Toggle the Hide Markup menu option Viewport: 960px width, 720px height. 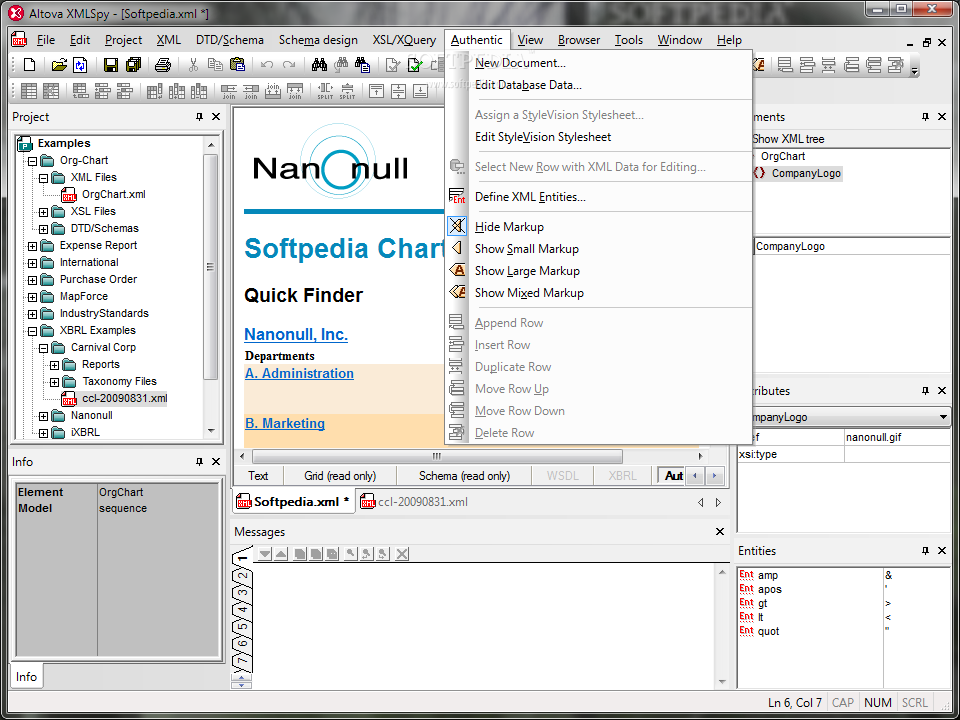pos(509,227)
